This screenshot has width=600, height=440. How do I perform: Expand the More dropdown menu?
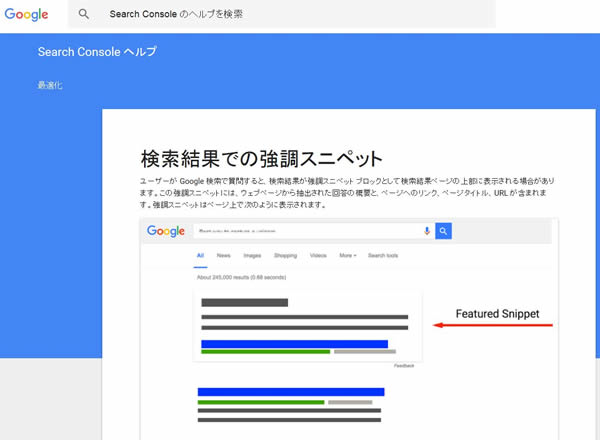click(347, 256)
